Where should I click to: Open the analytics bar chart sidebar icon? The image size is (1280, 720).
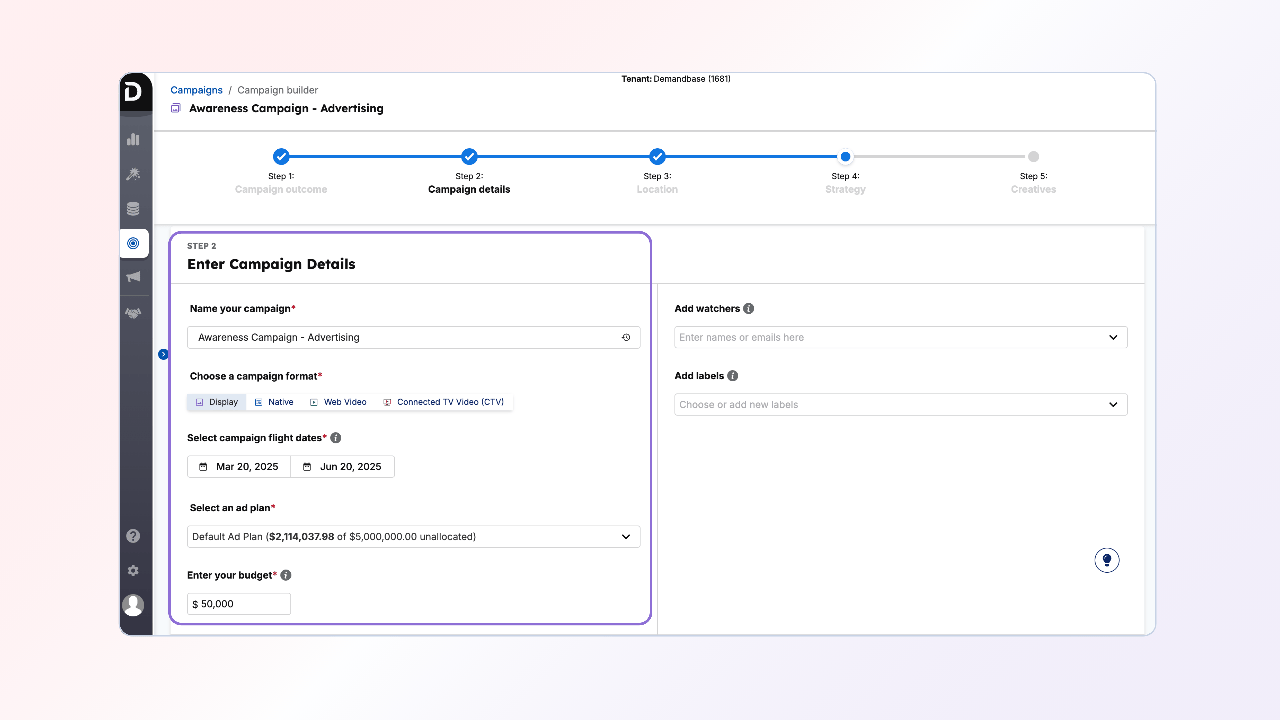click(133, 139)
